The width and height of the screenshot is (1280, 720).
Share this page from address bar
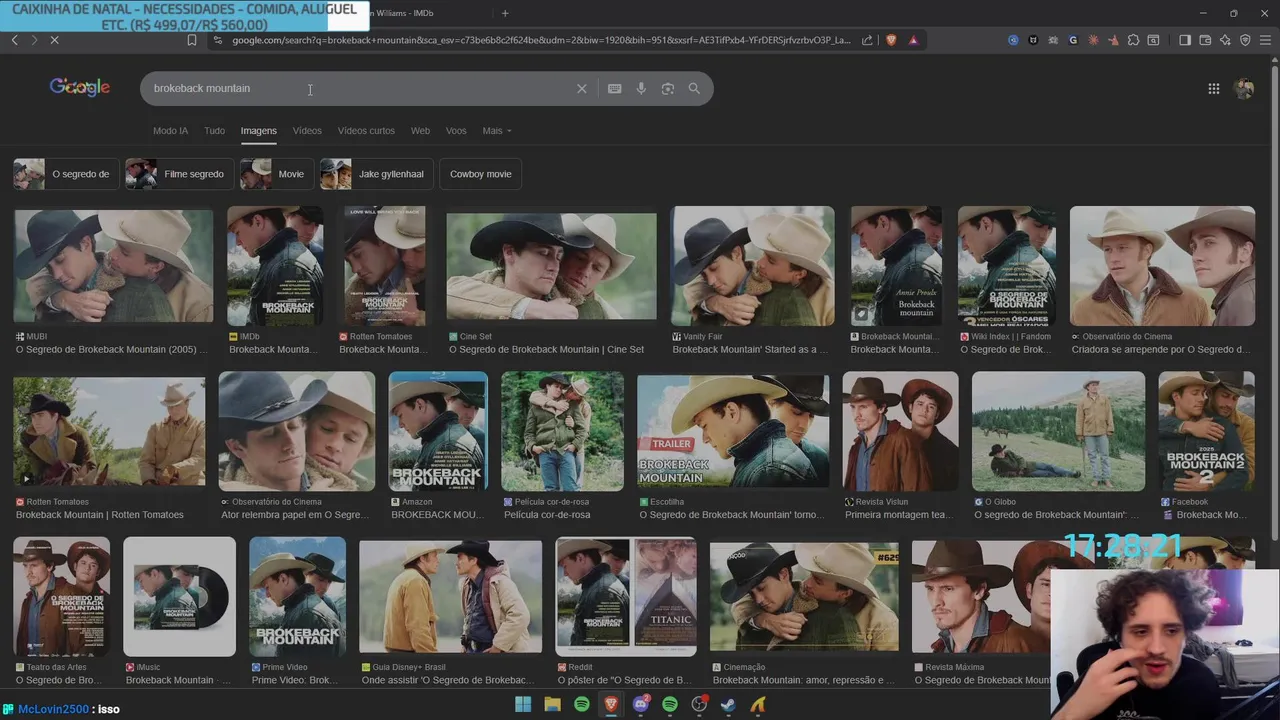(x=868, y=40)
